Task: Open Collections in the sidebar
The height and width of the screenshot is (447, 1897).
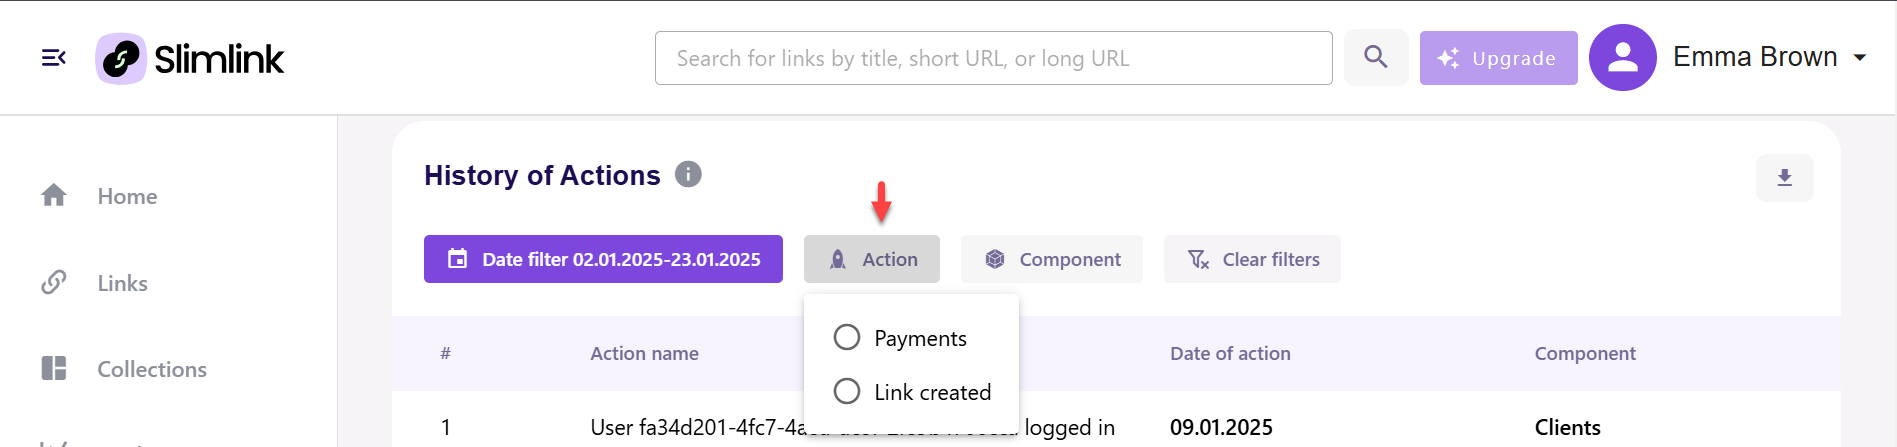Action: [x=152, y=369]
